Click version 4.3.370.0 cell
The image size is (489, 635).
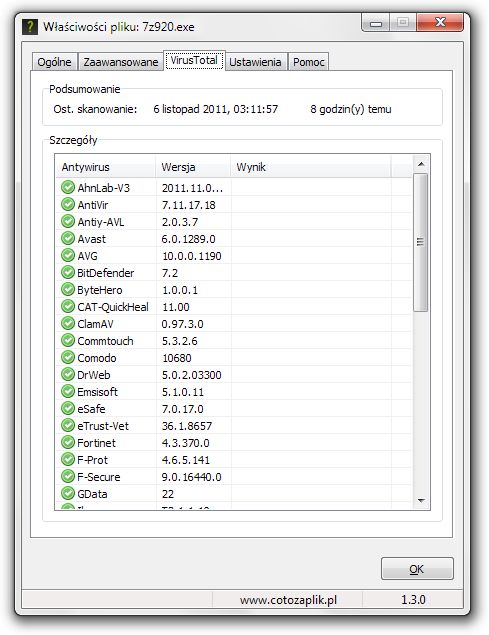click(186, 443)
